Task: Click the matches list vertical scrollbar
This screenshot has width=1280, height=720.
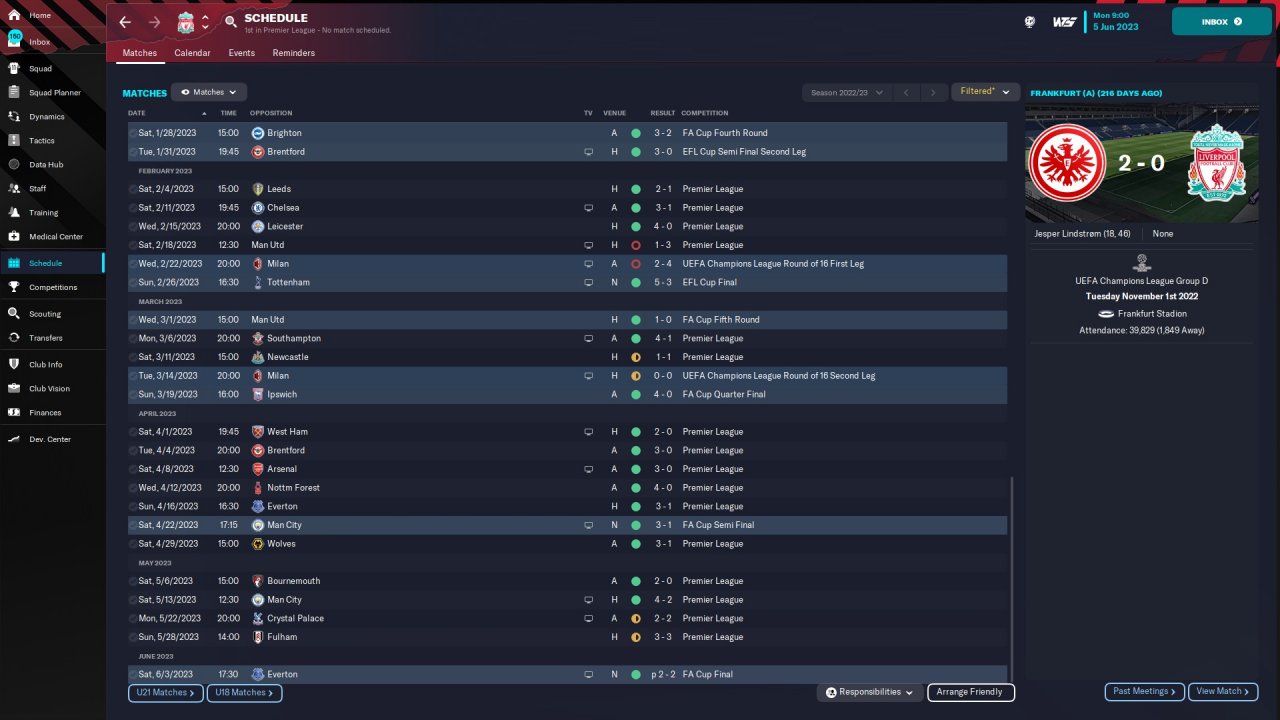Action: click(x=1012, y=578)
